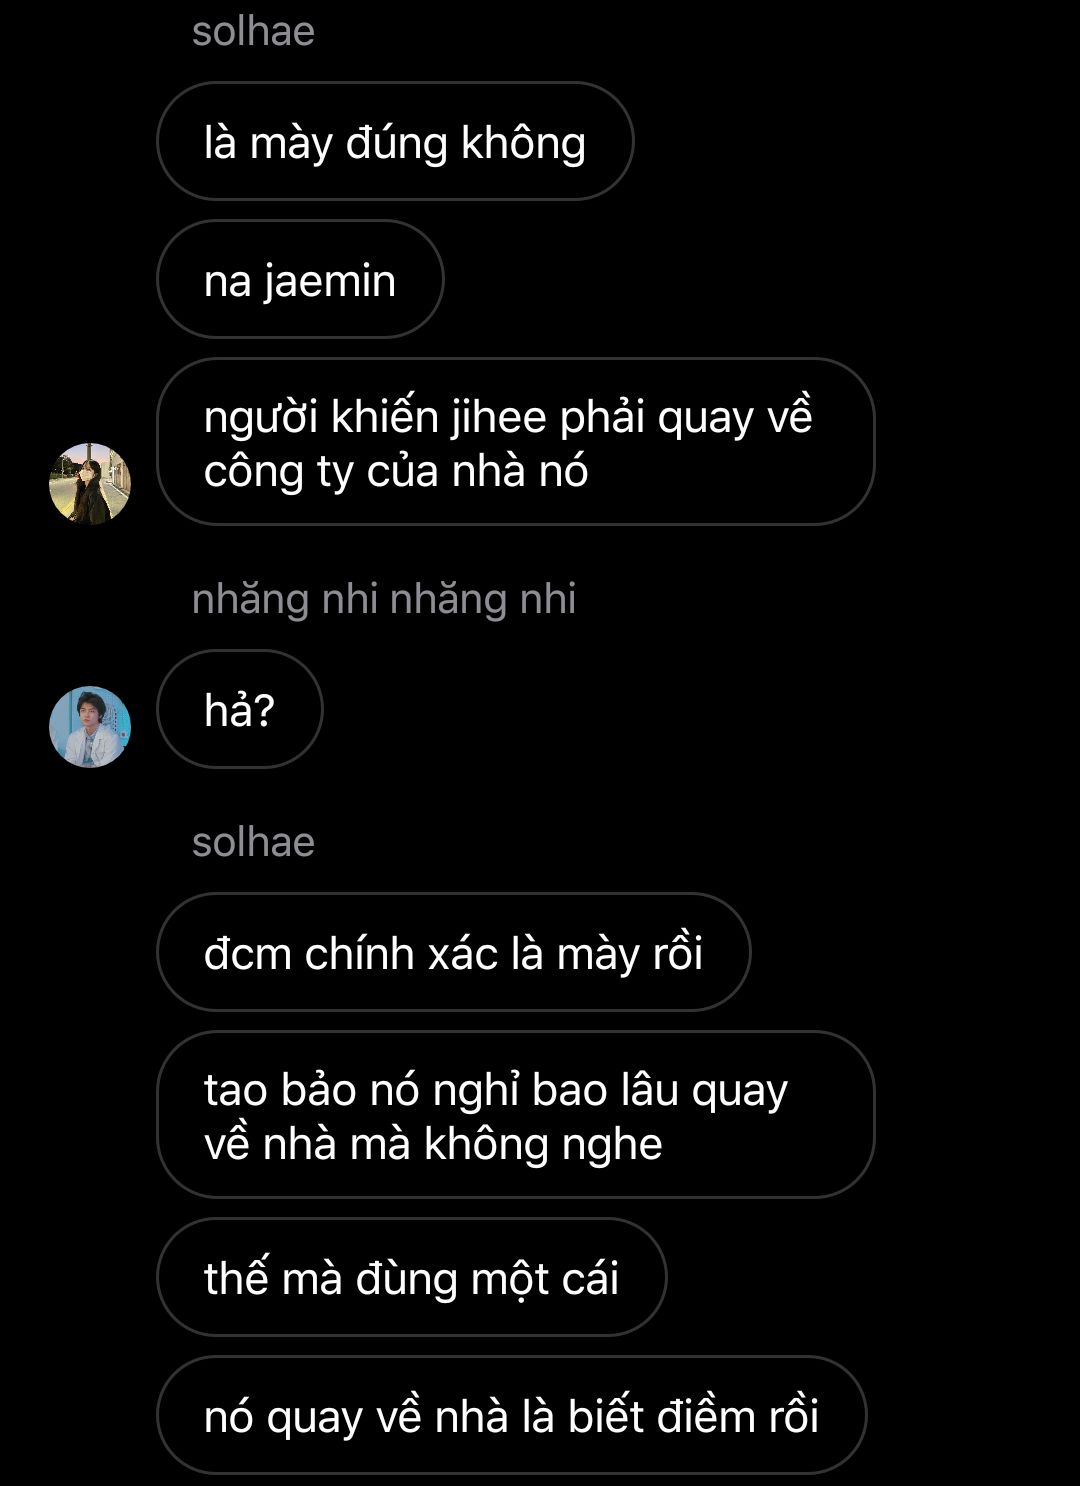Tap the 'nó quay về nhà là biết điềm rồi' message
This screenshot has width=1080, height=1486.
click(x=512, y=1415)
